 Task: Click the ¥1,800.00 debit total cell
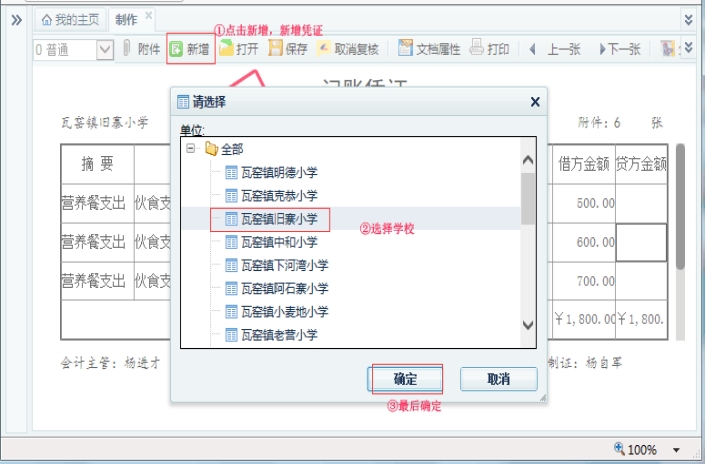coord(584,320)
